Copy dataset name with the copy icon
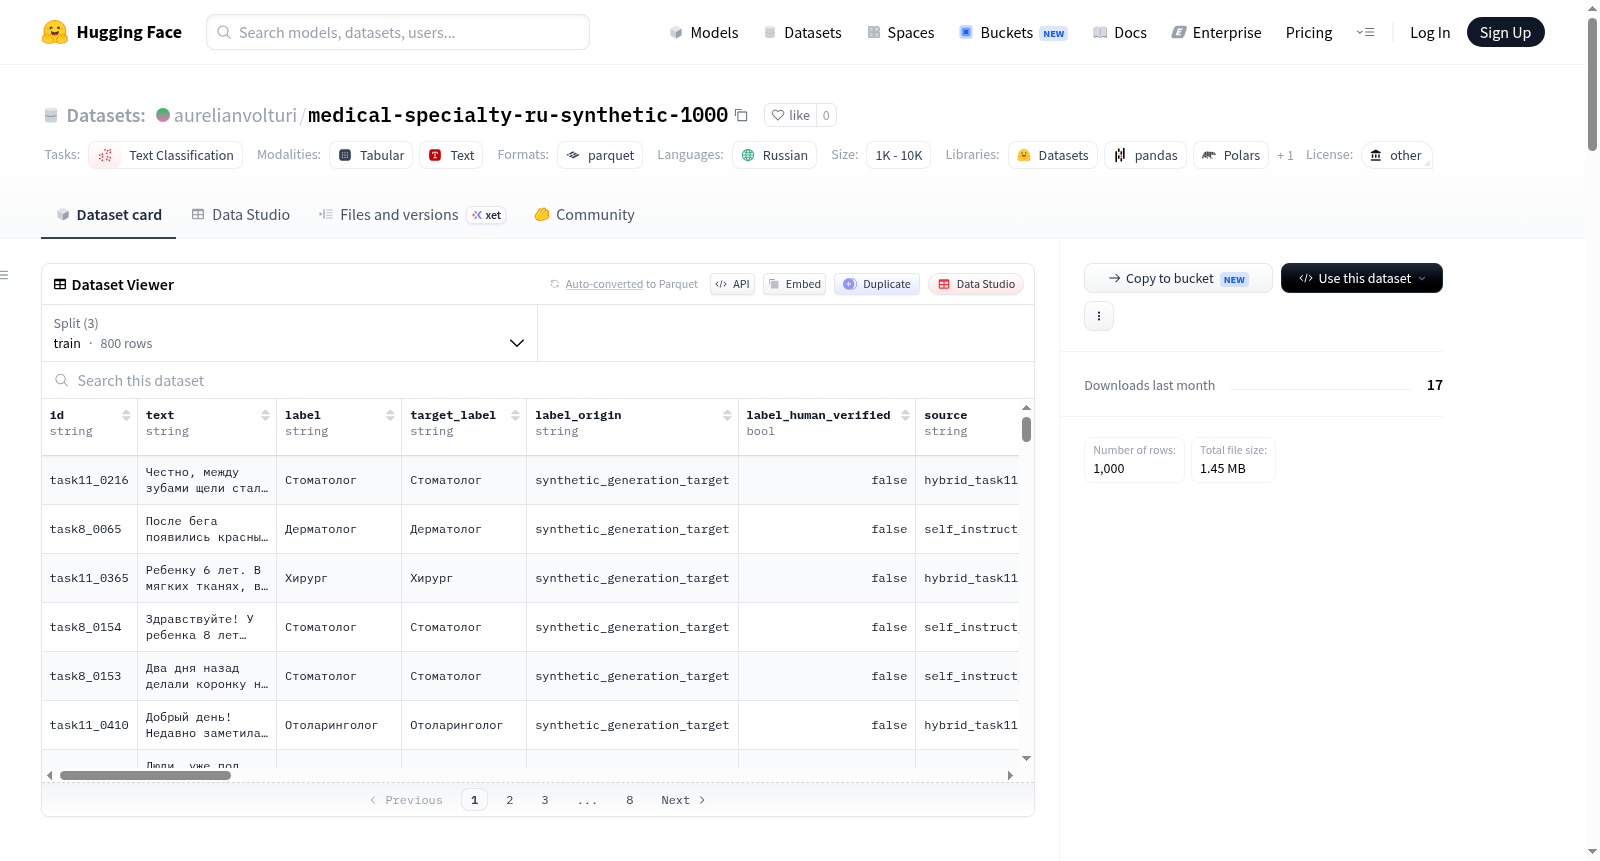 (x=741, y=115)
